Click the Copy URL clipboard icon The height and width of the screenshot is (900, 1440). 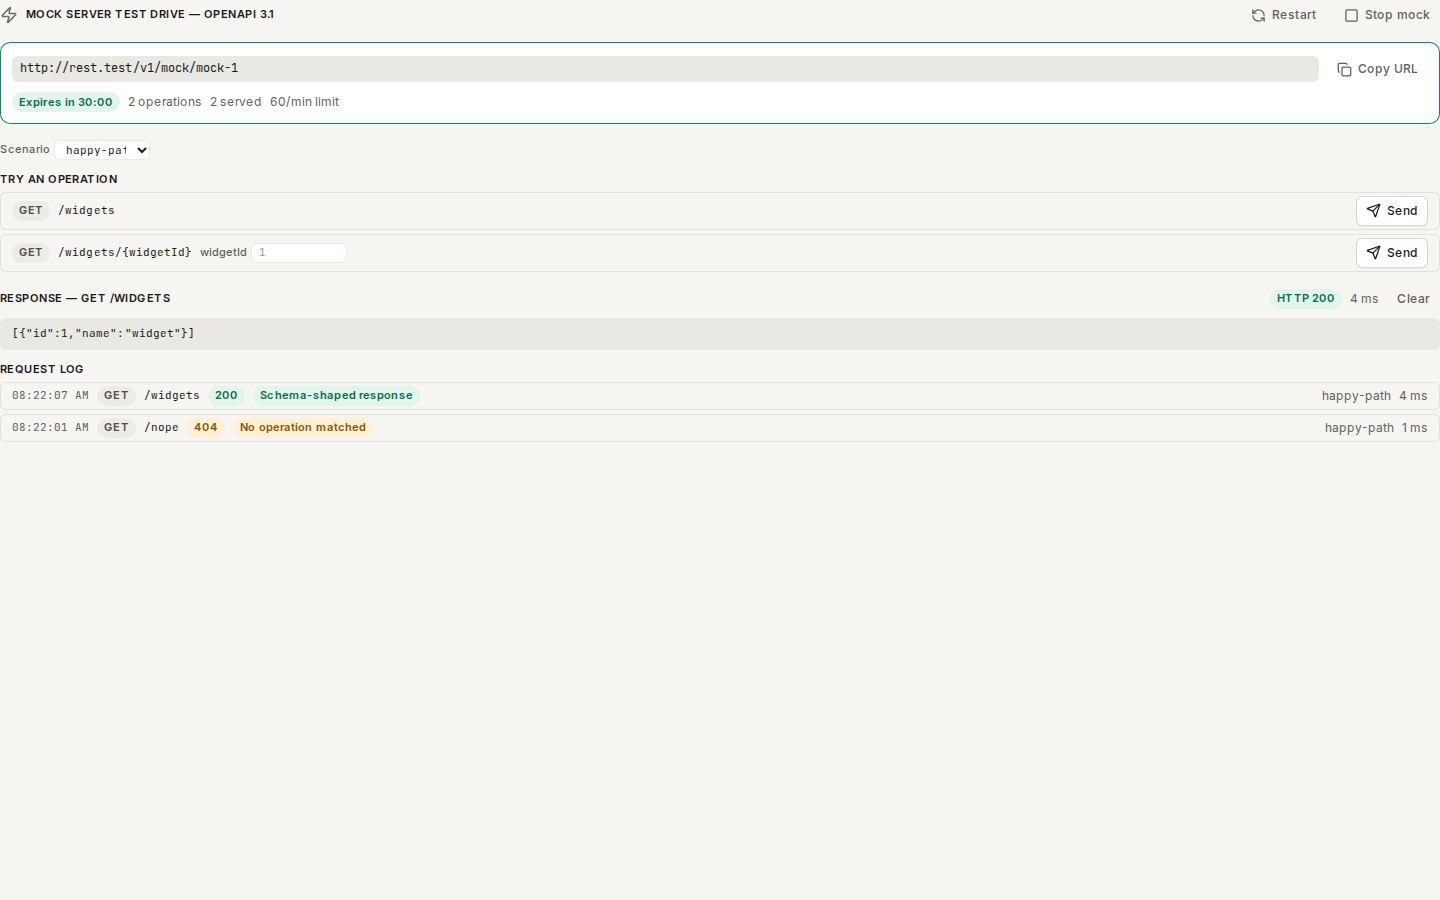coord(1344,69)
